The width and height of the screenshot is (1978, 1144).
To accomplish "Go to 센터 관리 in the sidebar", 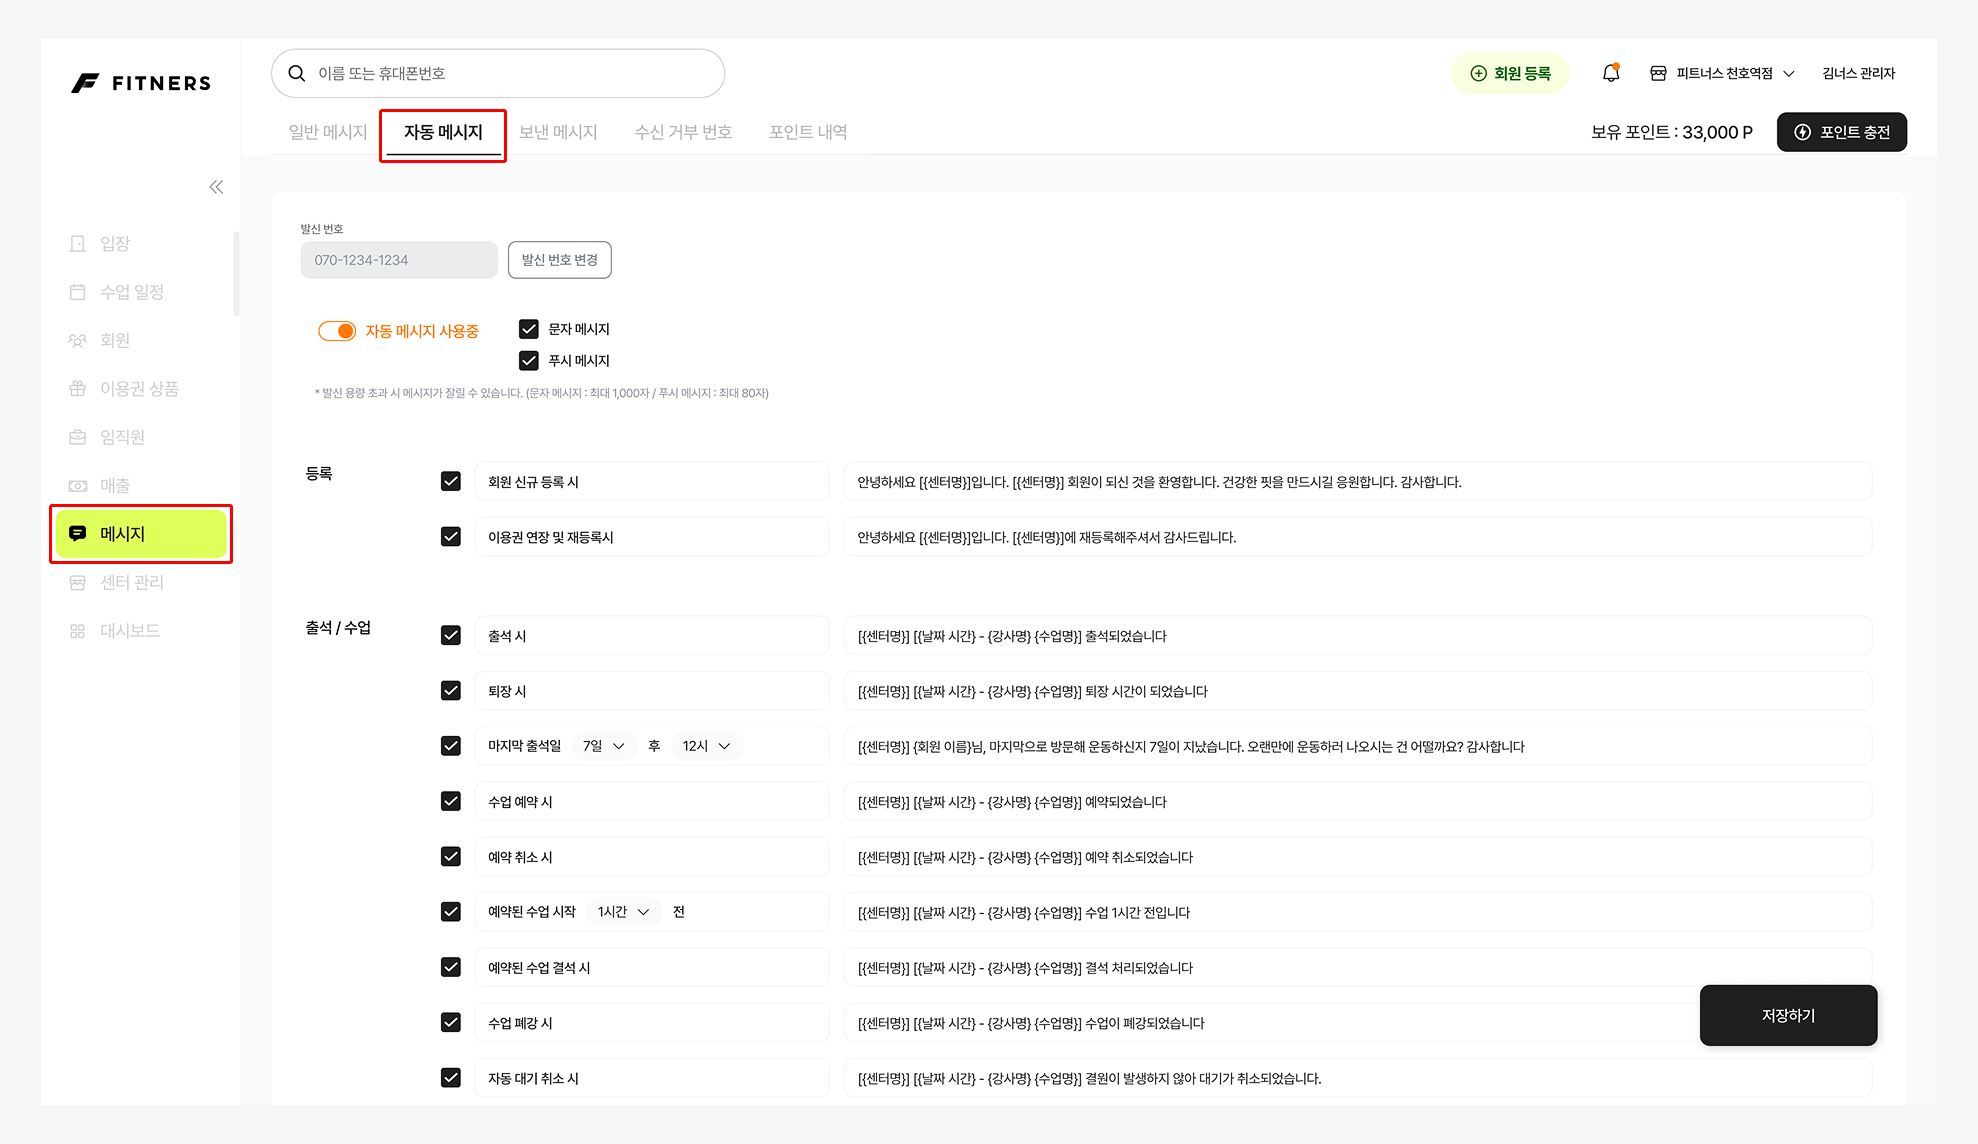I will 140,582.
